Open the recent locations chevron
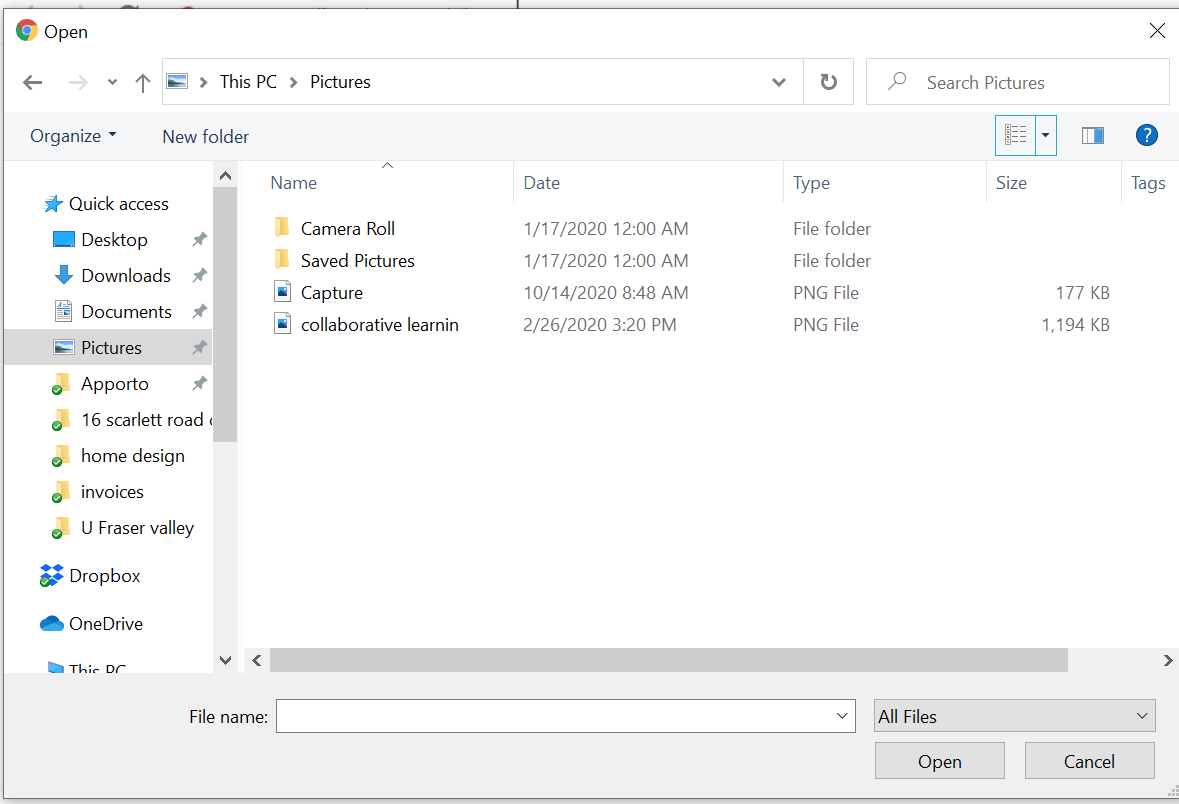Viewport: 1179px width, 804px height. pos(112,82)
